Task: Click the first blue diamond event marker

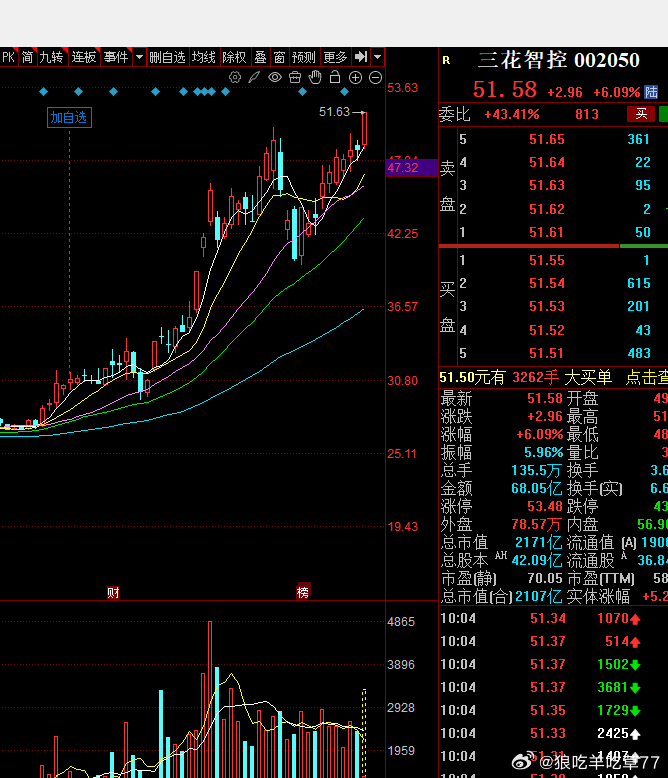Action: click(x=44, y=91)
